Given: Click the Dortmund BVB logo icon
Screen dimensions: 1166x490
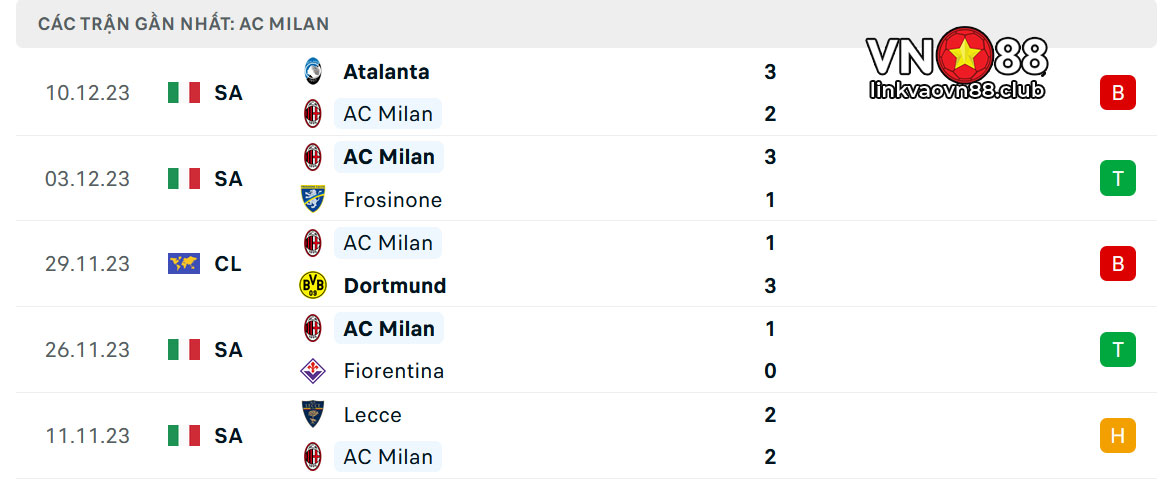Looking at the screenshot, I should pos(312,286).
